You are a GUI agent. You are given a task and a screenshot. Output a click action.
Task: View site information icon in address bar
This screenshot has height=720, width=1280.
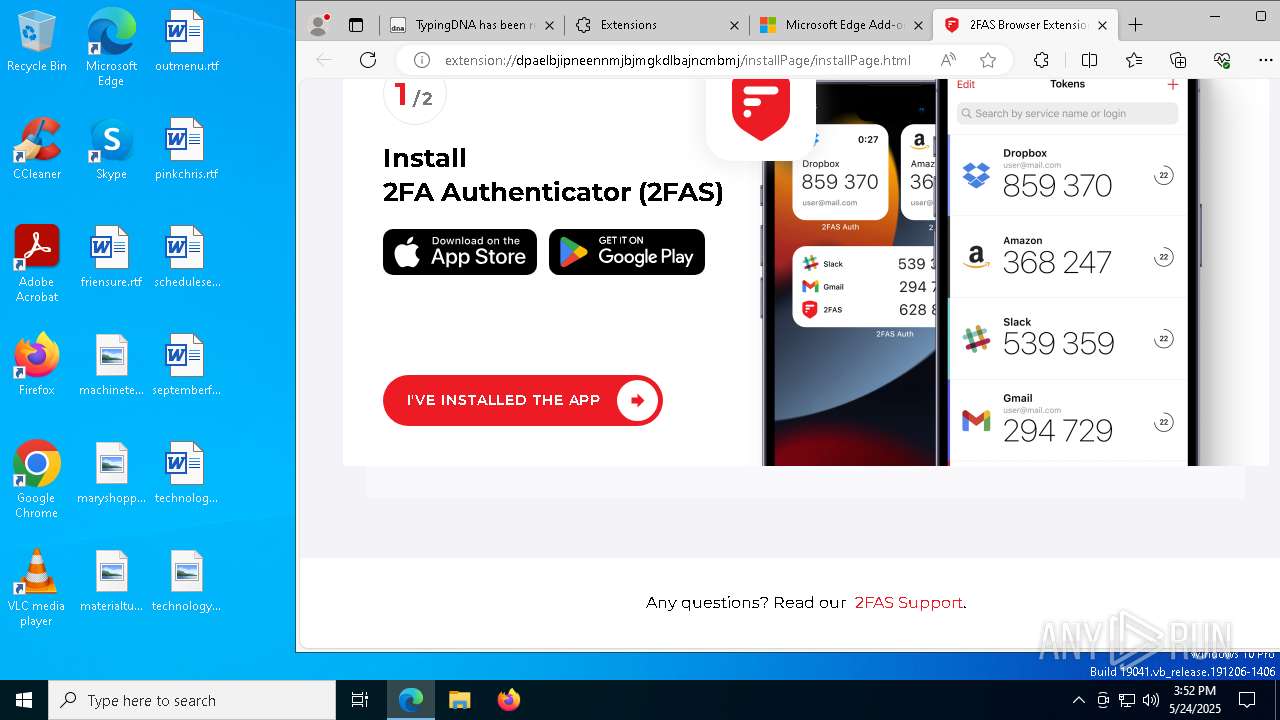pos(422,60)
